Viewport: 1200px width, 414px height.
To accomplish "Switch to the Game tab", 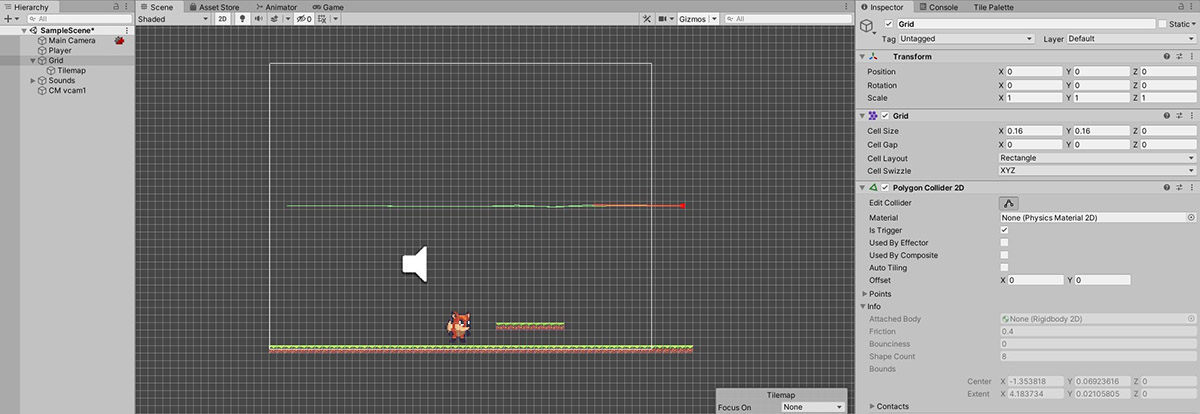I will point(327,6).
